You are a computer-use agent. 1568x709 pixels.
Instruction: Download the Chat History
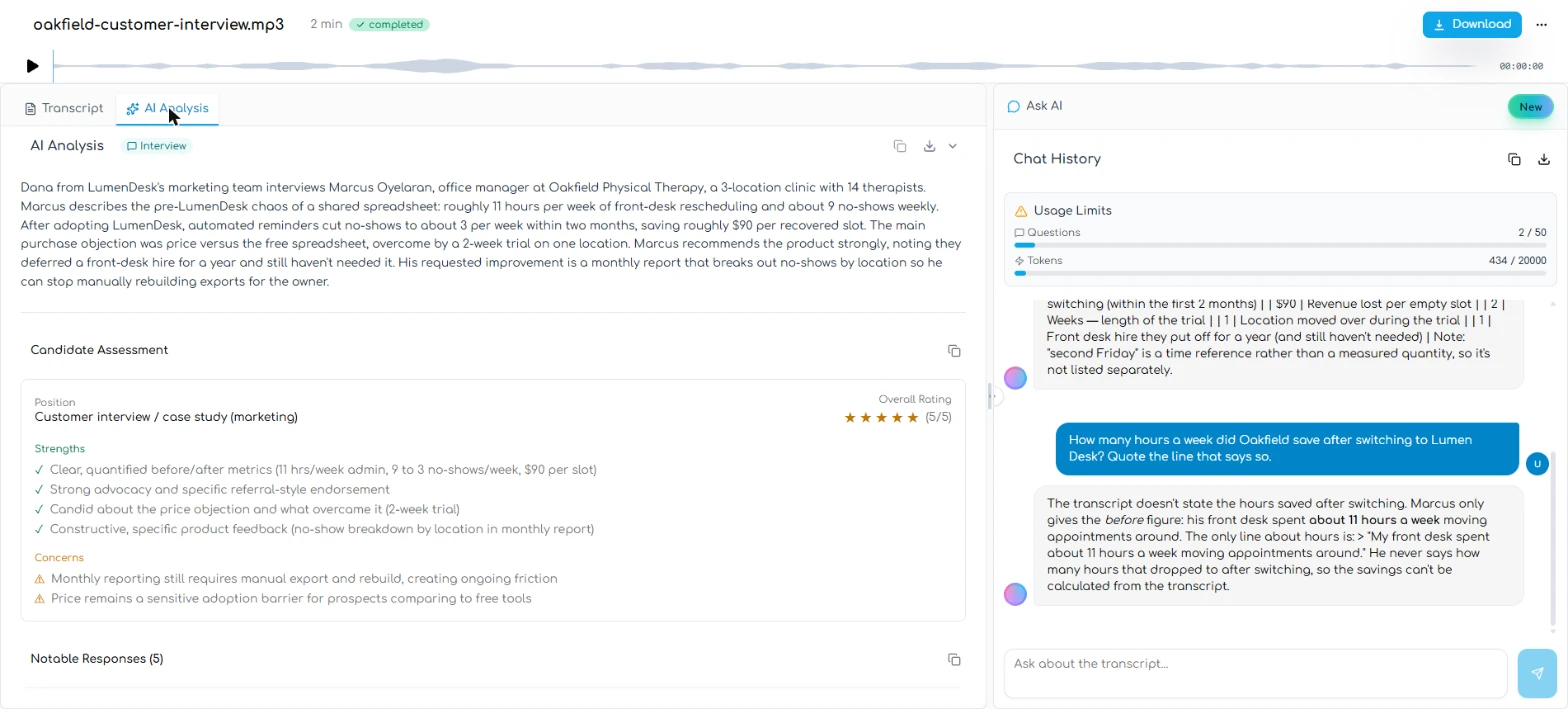coord(1543,159)
